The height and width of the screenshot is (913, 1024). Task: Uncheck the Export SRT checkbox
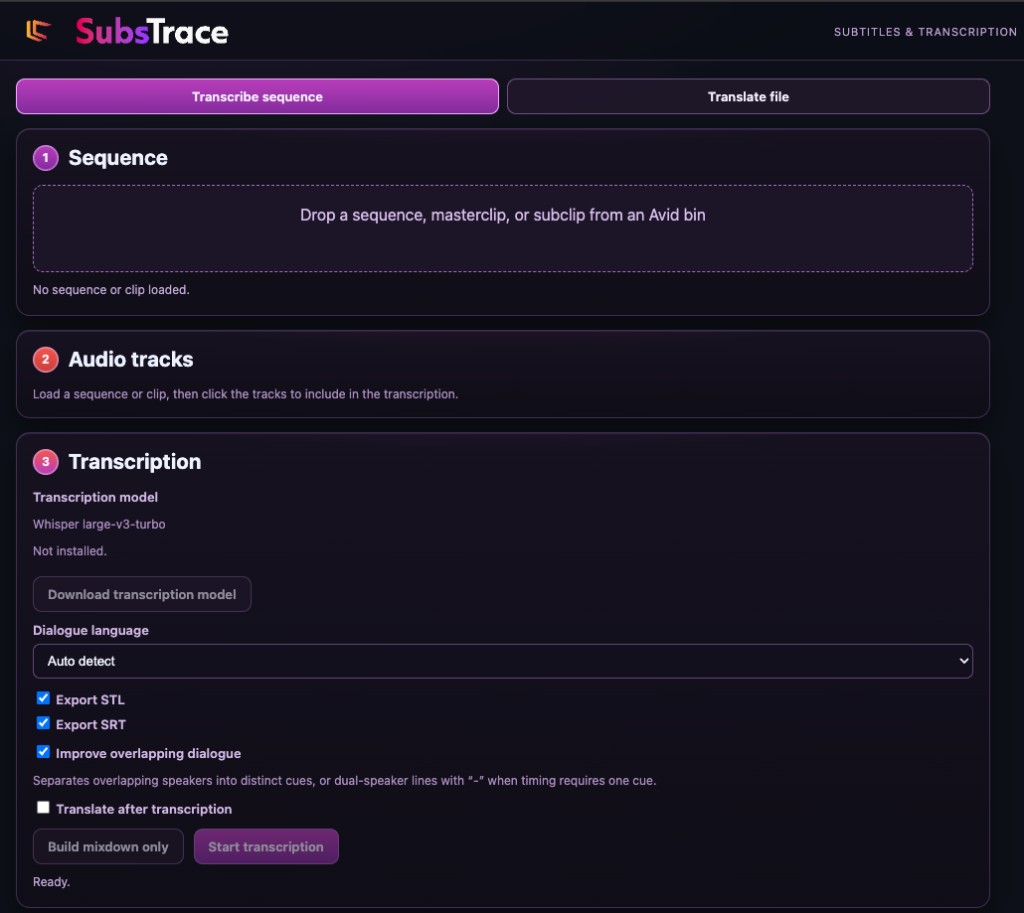tap(43, 723)
